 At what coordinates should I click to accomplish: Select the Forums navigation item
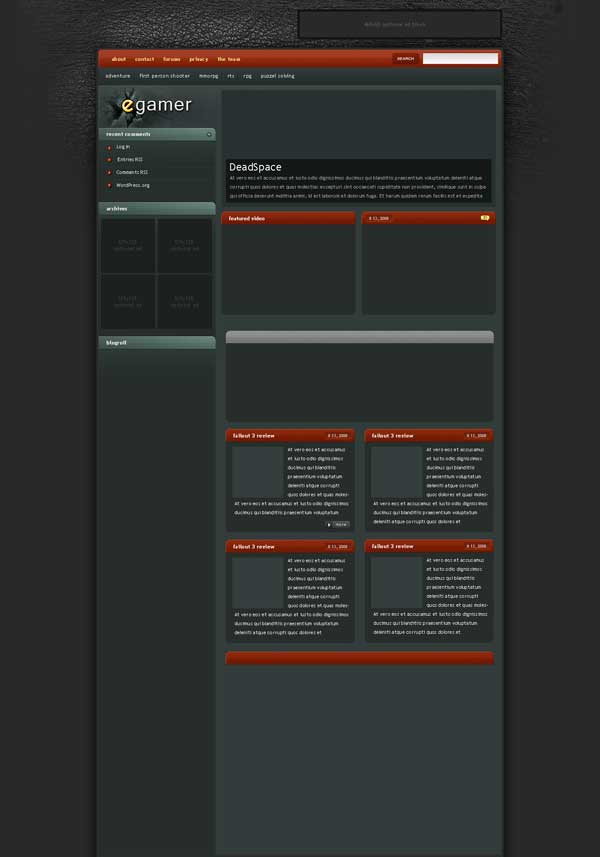172,59
